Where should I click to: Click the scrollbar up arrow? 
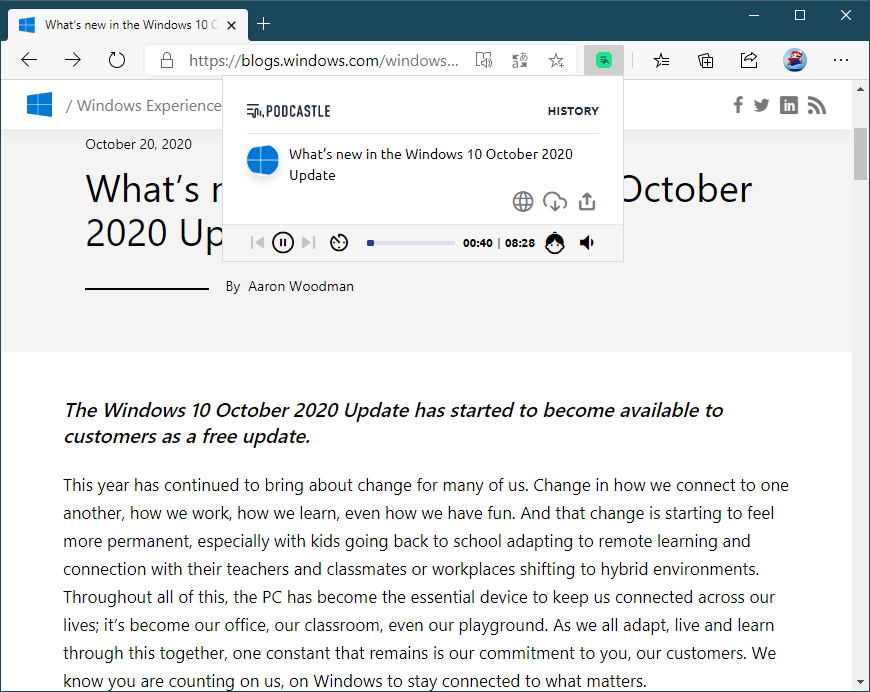pos(861,89)
